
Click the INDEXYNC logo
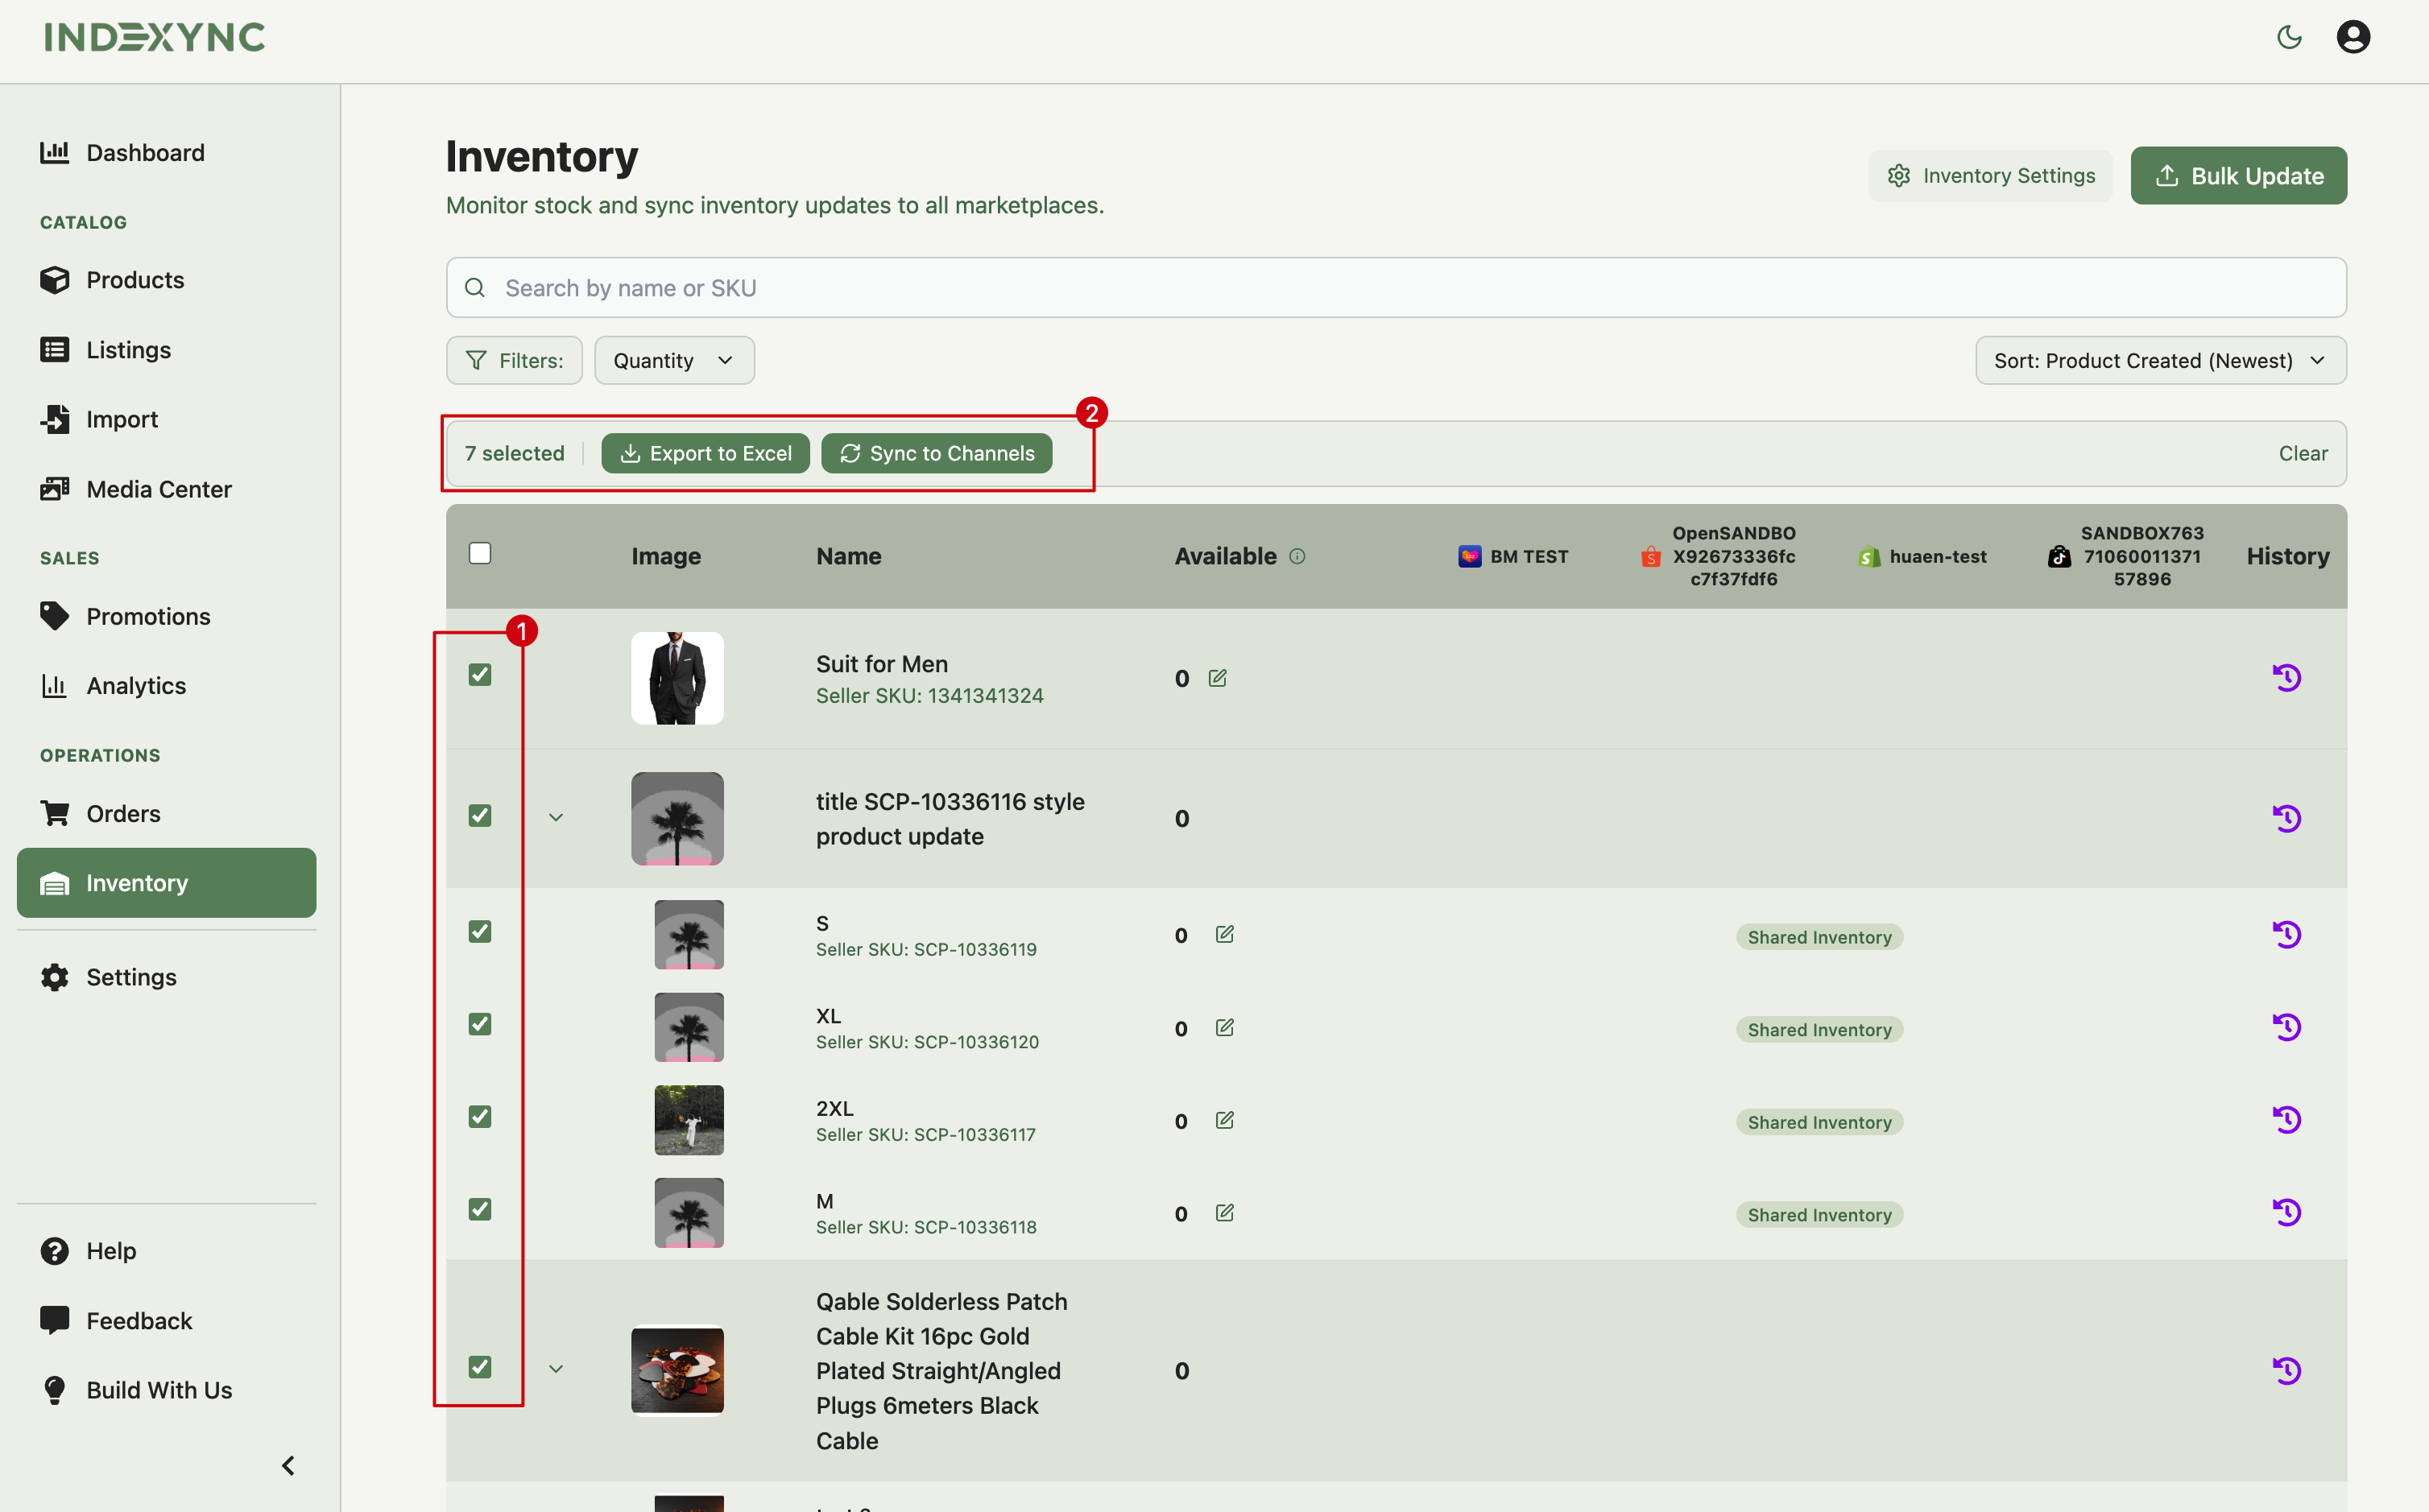tap(155, 37)
